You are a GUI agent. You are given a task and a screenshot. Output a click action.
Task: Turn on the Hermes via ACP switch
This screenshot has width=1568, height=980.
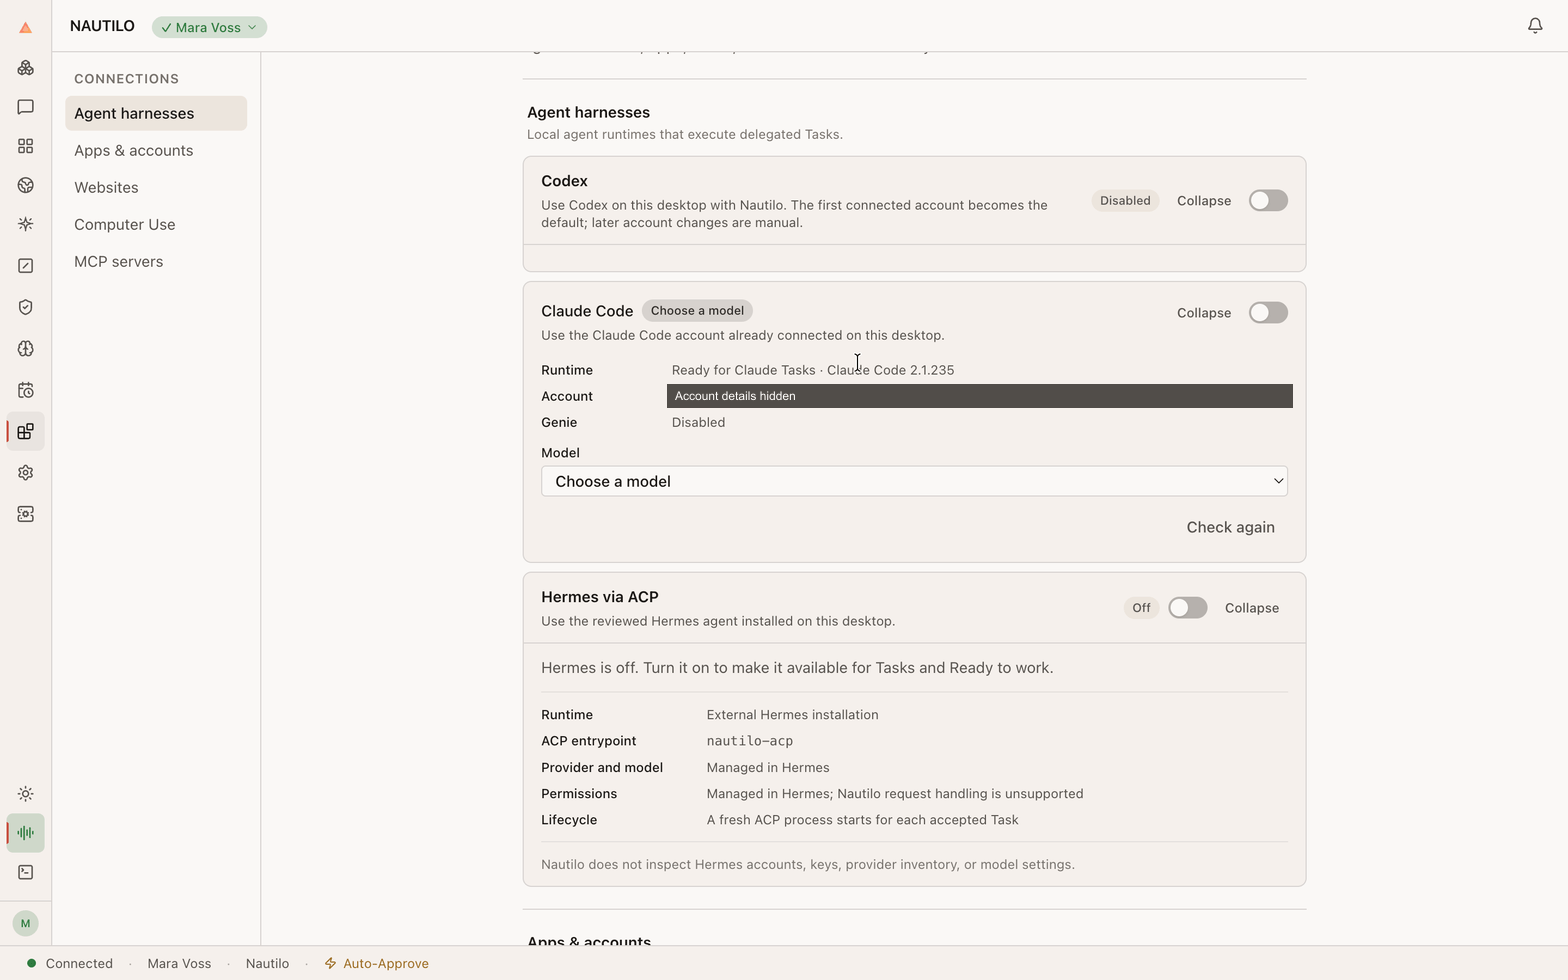pos(1187,608)
